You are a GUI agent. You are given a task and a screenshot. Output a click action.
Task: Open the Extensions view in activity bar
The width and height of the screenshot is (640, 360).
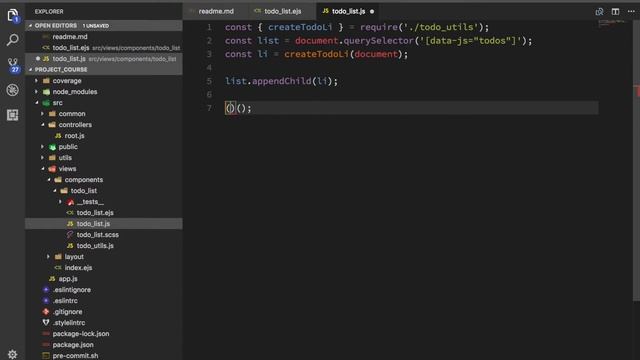[x=13, y=115]
